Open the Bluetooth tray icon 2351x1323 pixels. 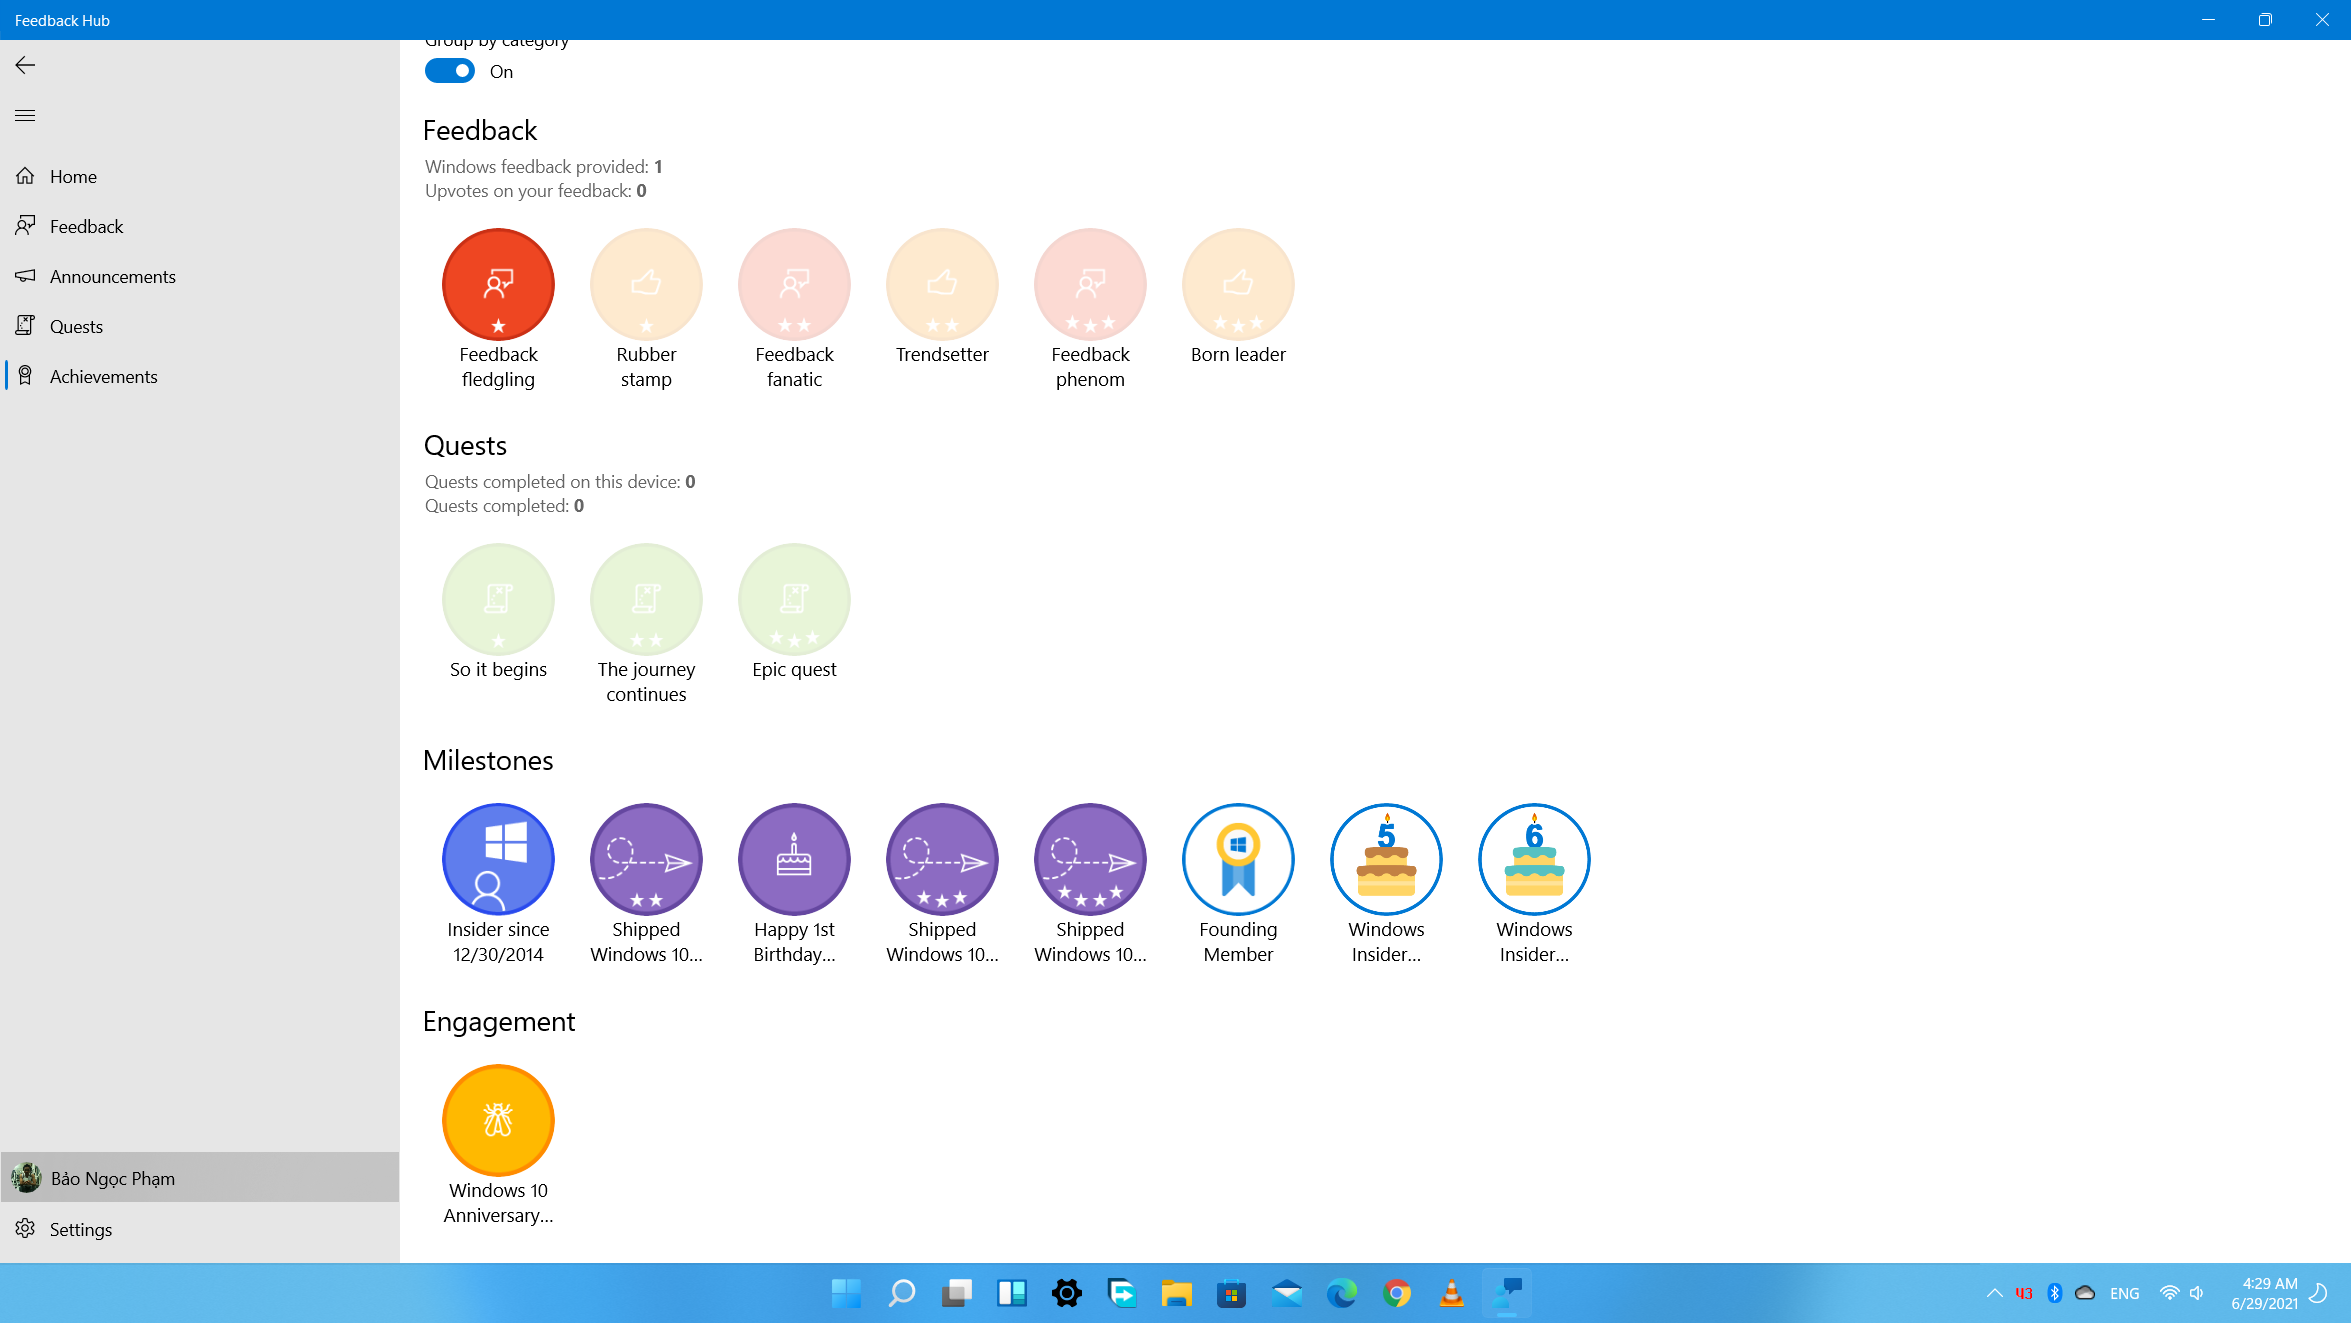(x=2054, y=1293)
